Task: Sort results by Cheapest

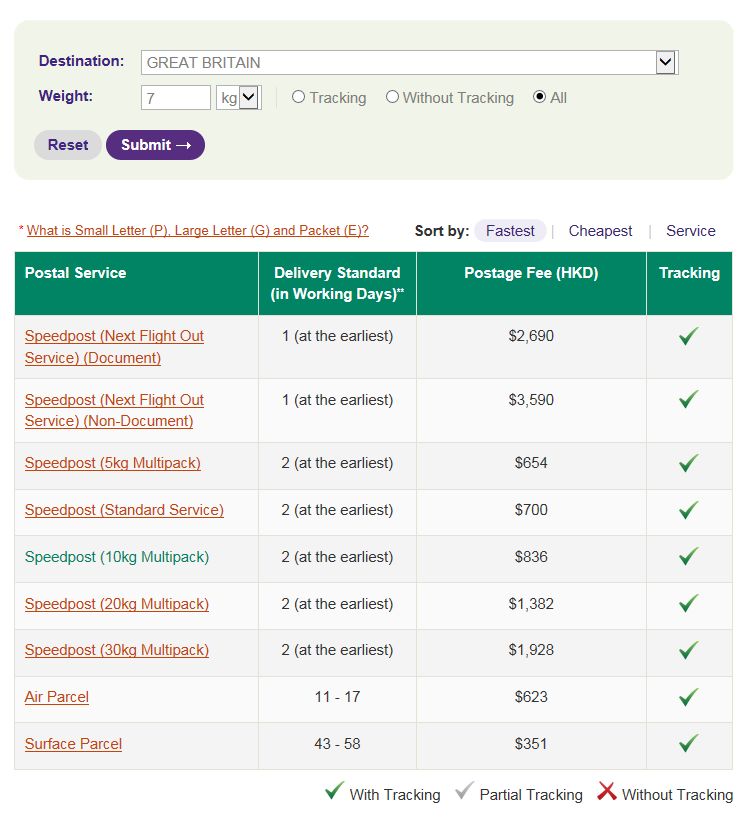Action: point(600,231)
